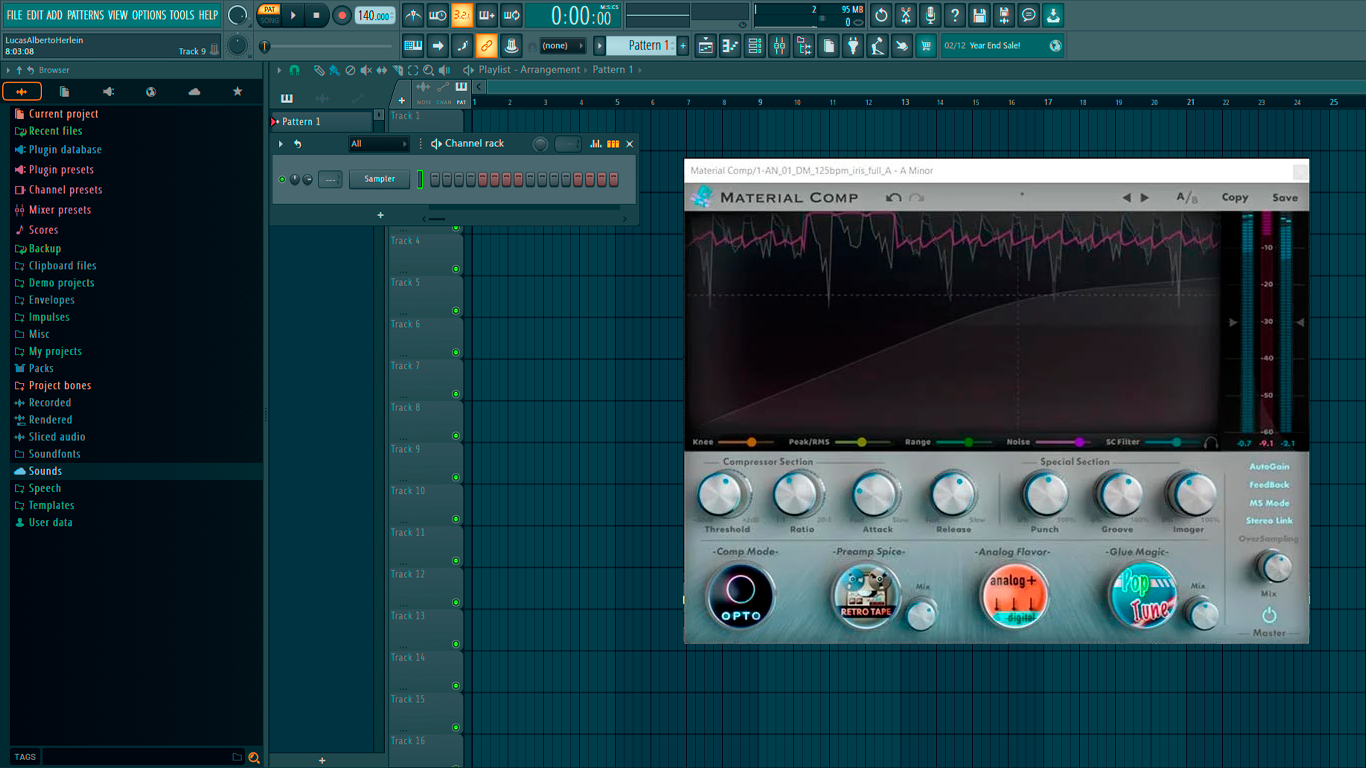Open the EDIT menu
This screenshot has height=768, width=1366.
(x=35, y=15)
